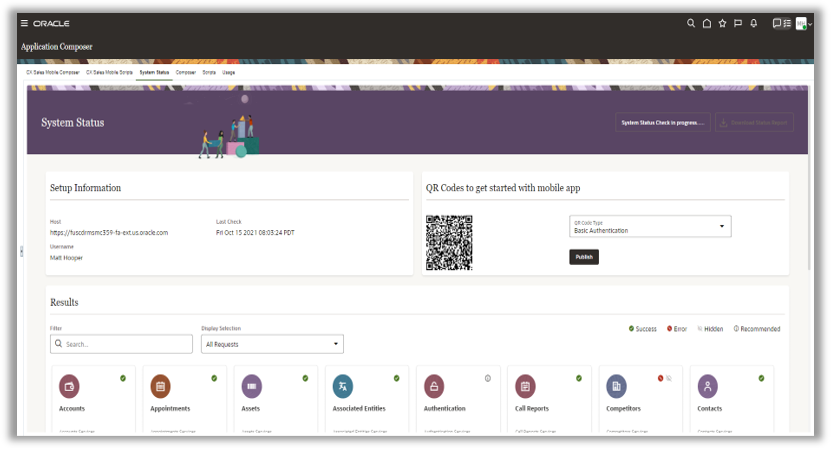Click the Contacts person icon
Screen dimensions: 831x449
click(708, 386)
